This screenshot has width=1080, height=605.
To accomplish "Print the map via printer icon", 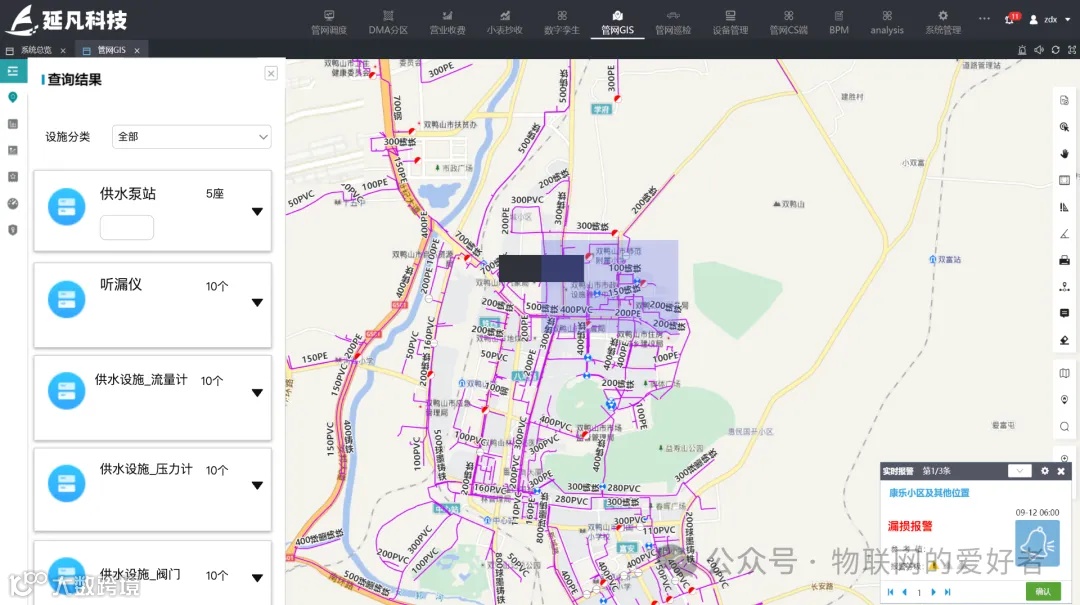I will click(1064, 260).
